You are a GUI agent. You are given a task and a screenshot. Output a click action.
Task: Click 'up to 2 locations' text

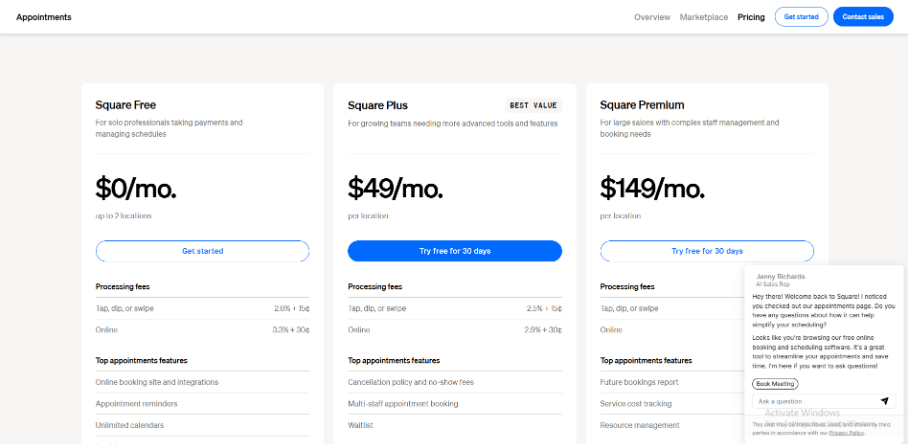pos(123,216)
